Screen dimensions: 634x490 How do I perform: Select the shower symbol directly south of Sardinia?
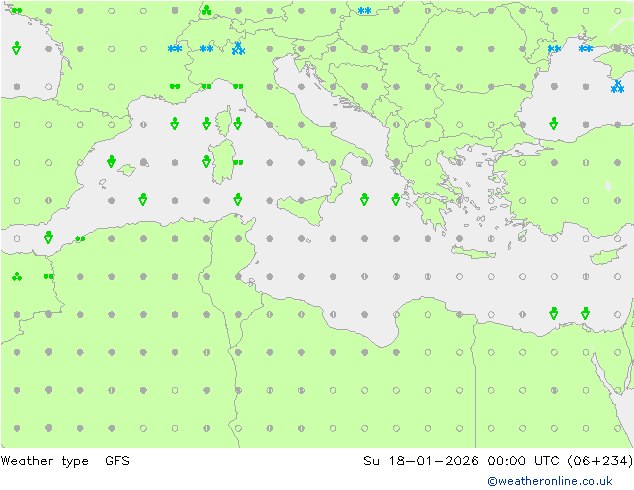238,199
